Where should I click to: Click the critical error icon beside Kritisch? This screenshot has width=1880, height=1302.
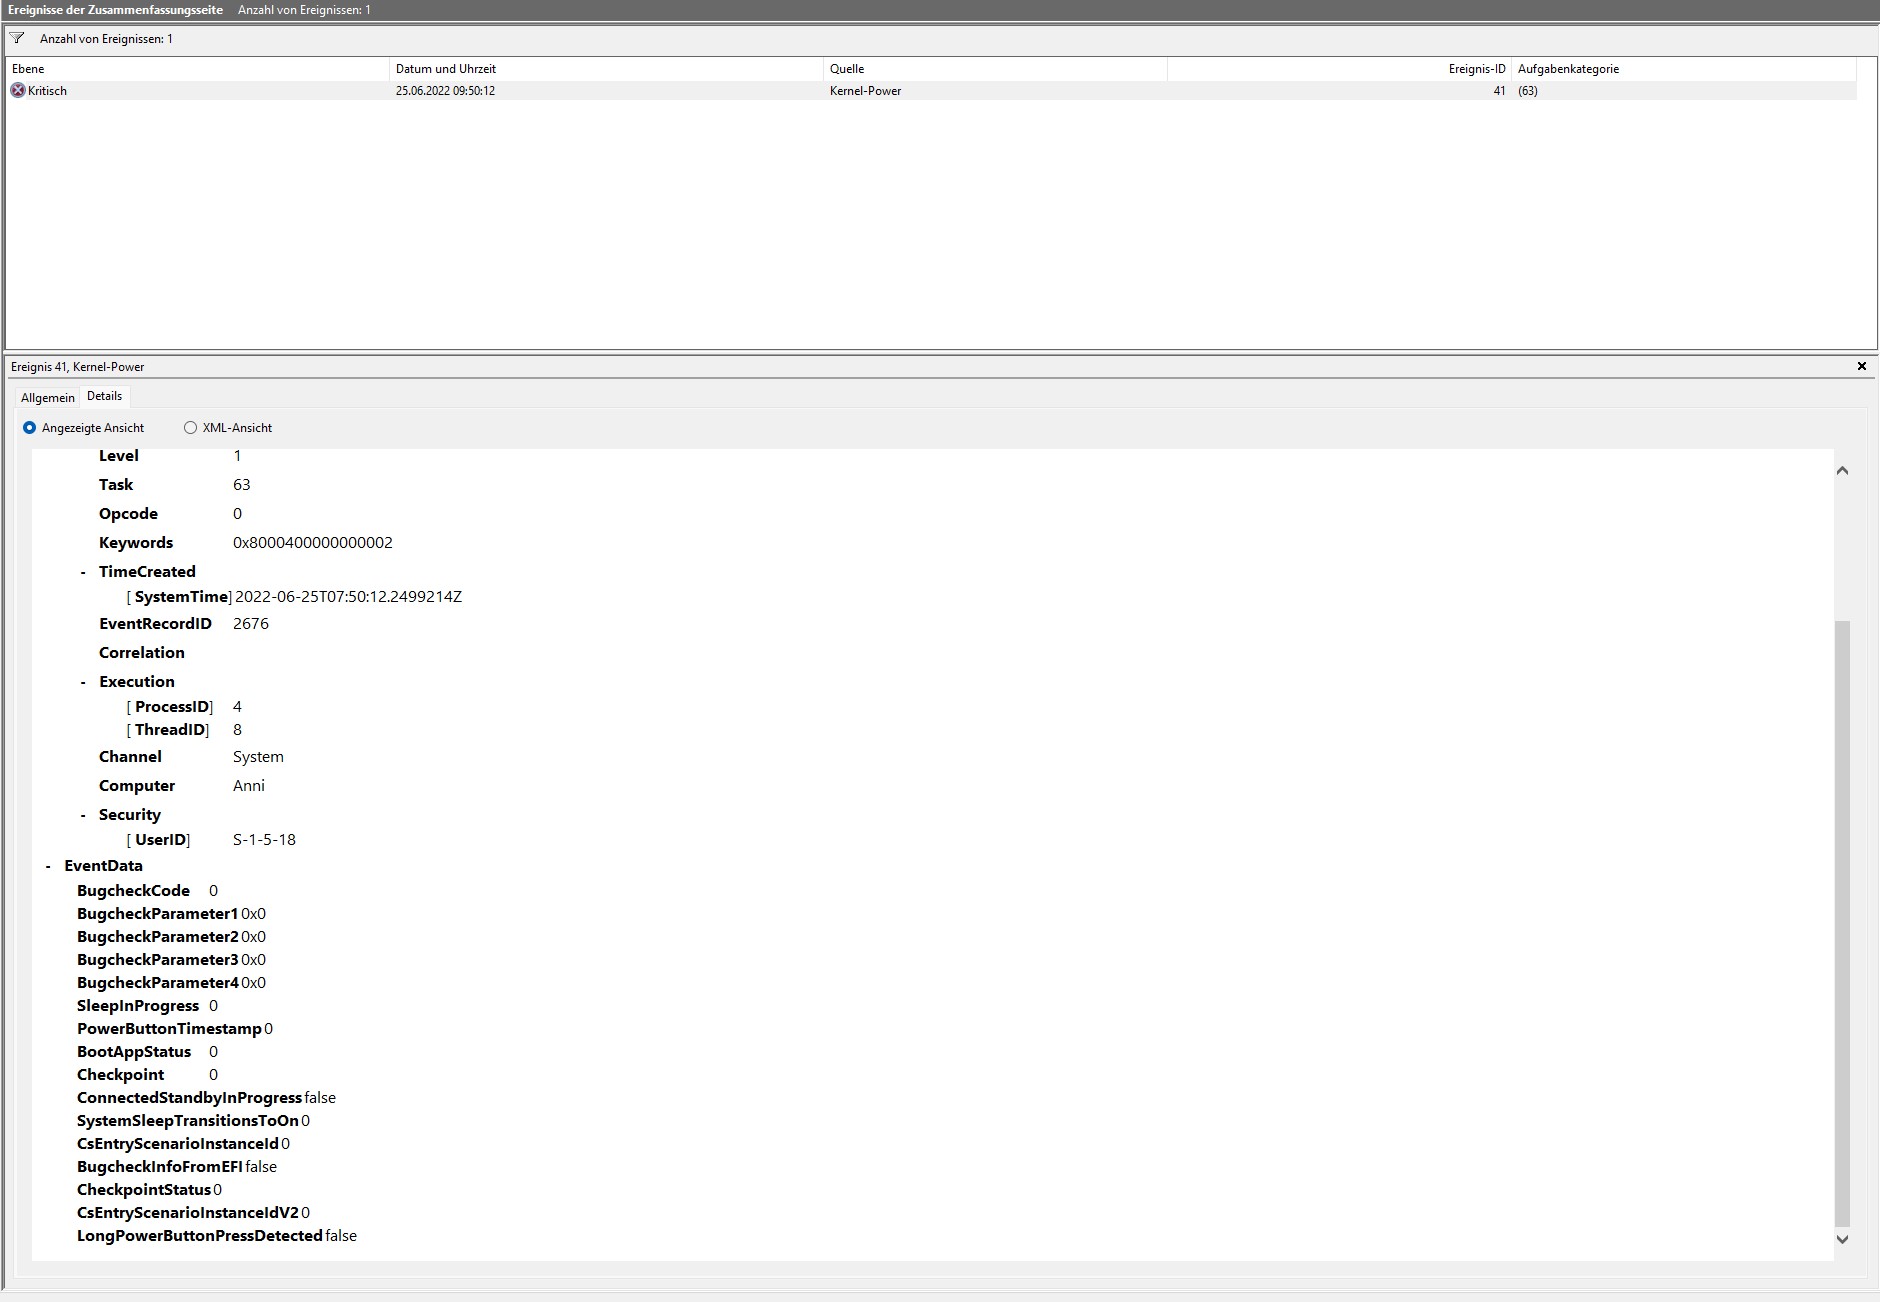[17, 91]
